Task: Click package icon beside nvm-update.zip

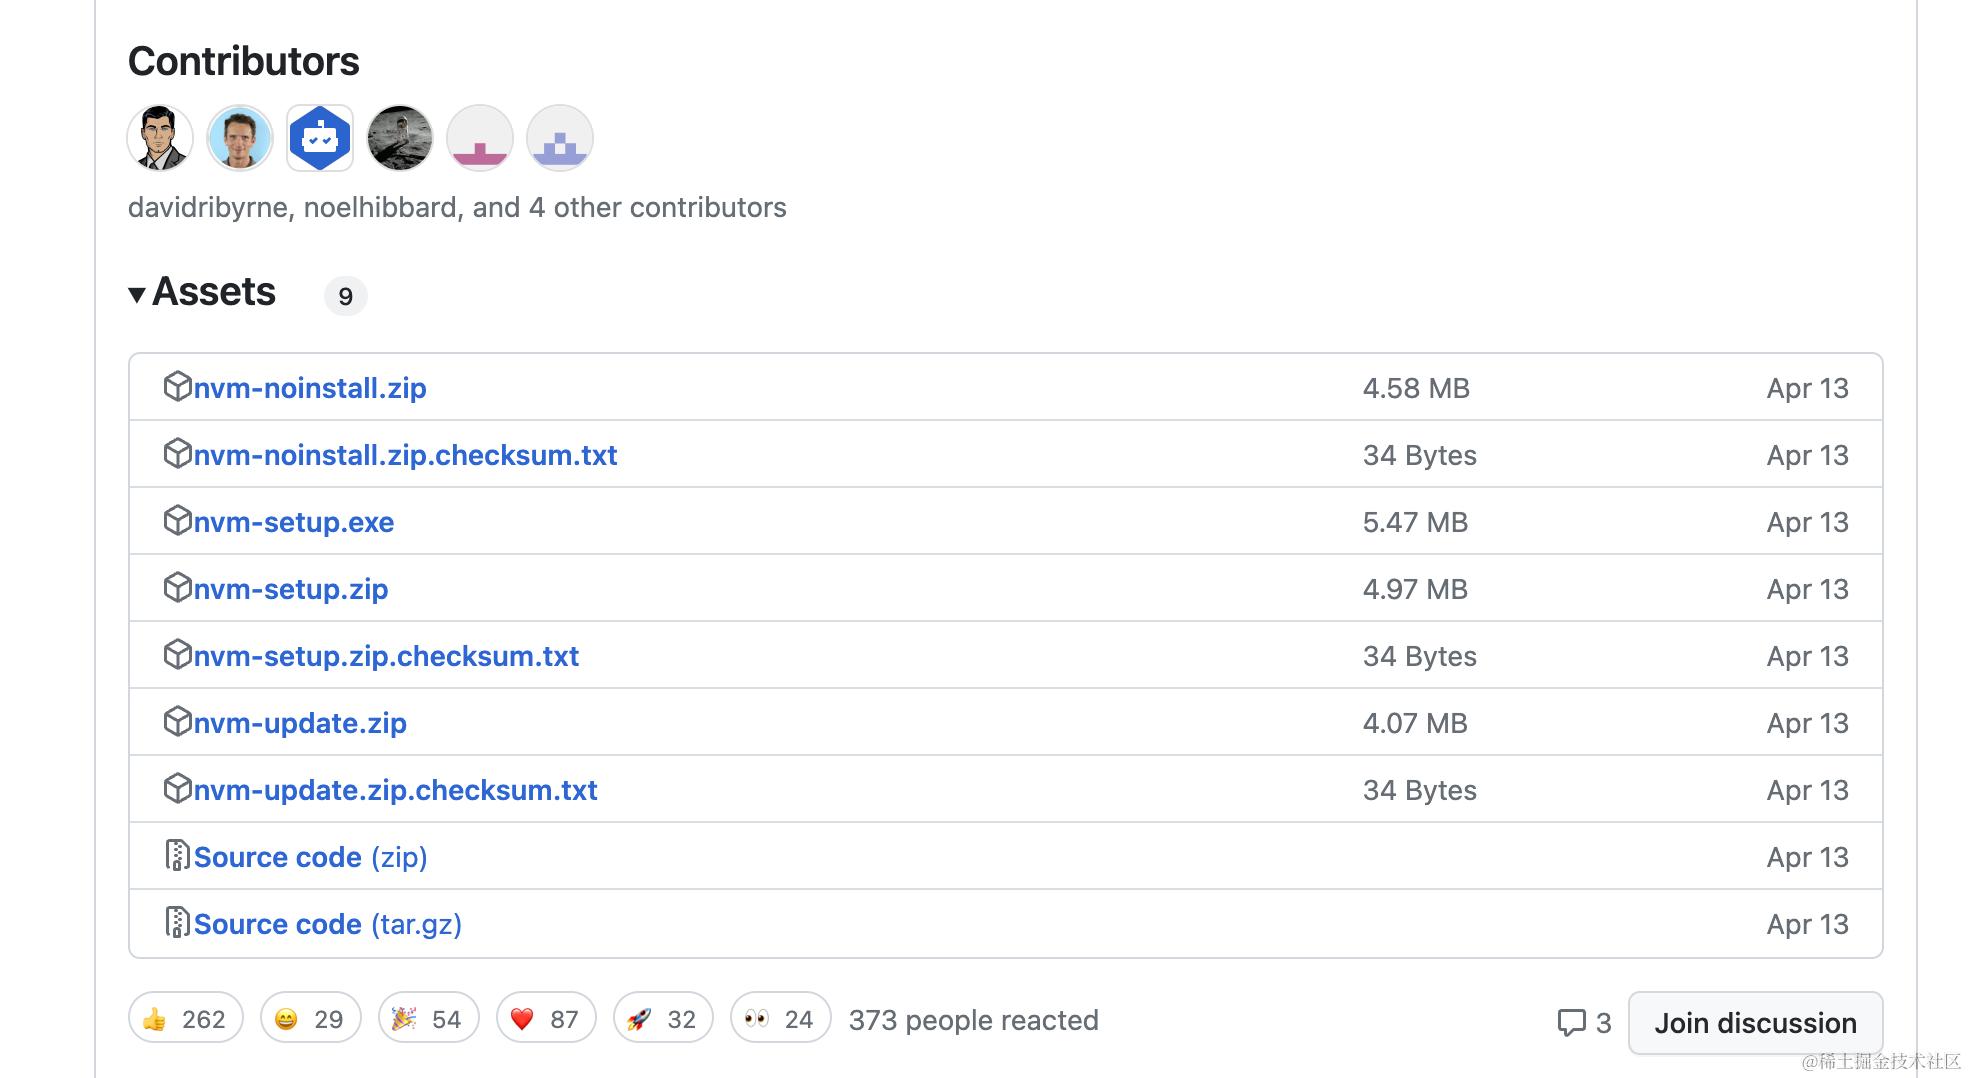Action: pyautogui.click(x=177, y=721)
